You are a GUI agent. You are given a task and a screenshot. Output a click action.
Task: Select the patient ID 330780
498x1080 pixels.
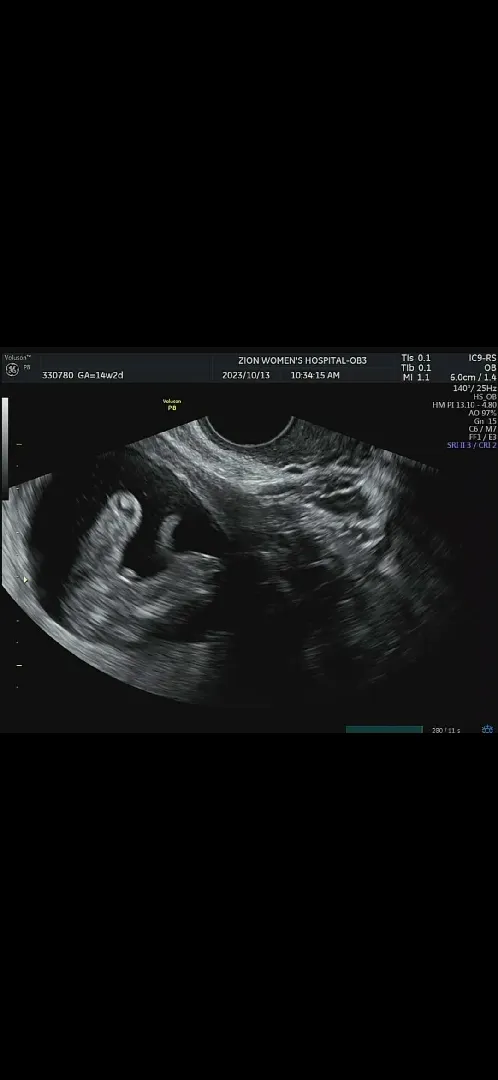point(57,375)
